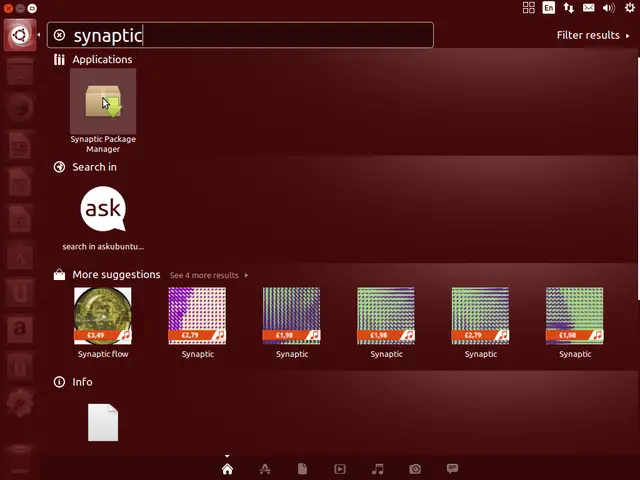
Task: Click the 'search in askubuntu...' label
Action: coord(103,247)
